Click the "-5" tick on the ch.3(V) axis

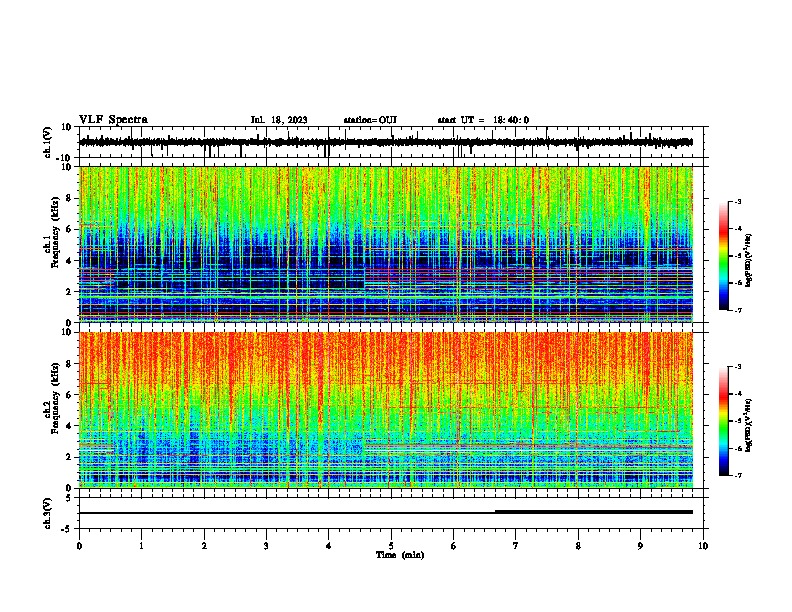[67, 529]
